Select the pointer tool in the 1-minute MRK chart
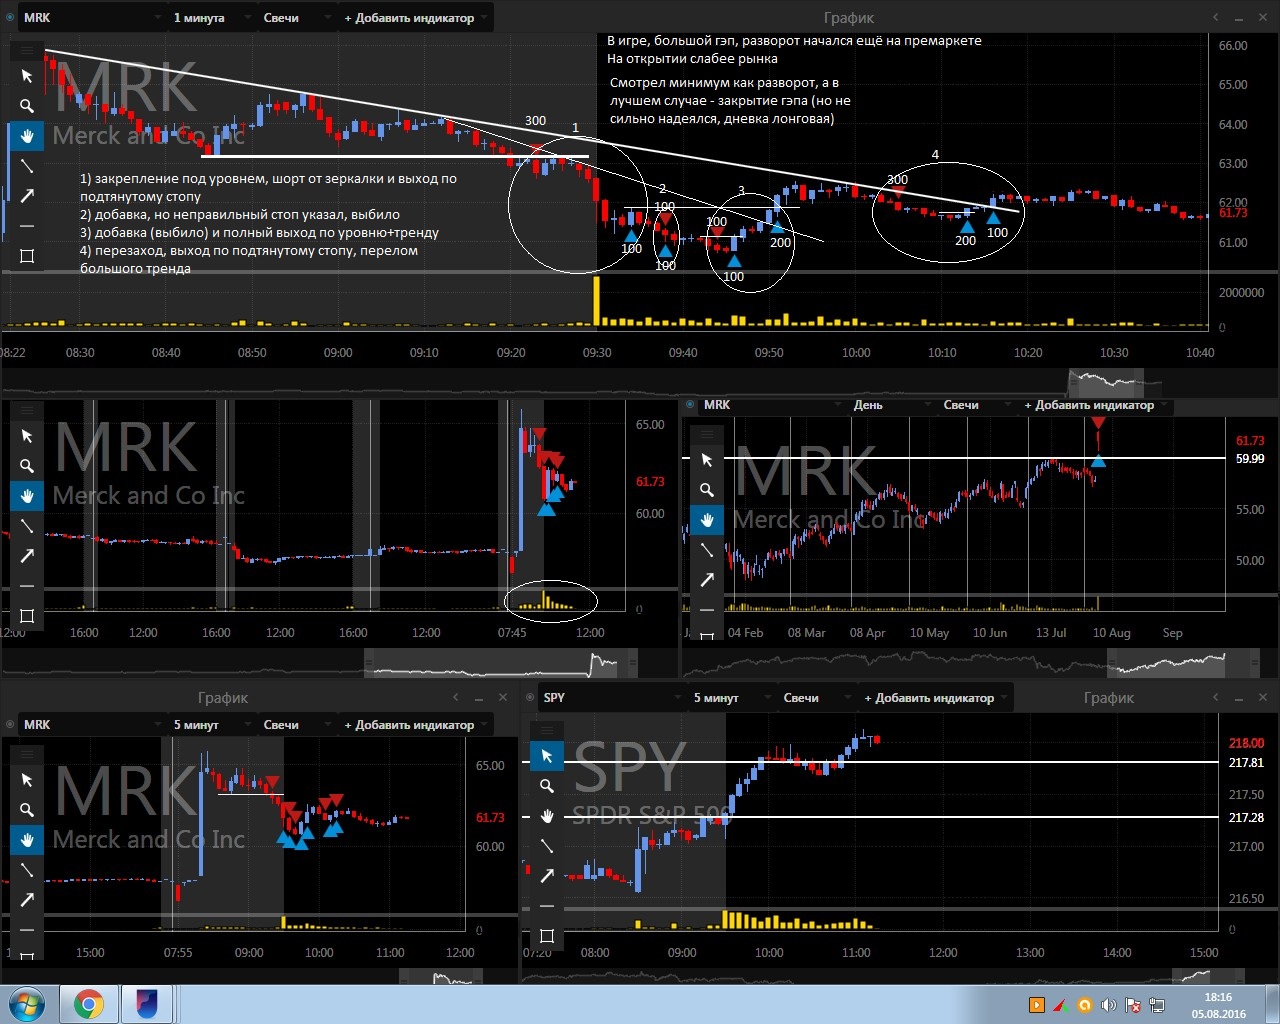1280x1024 pixels. [x=27, y=76]
